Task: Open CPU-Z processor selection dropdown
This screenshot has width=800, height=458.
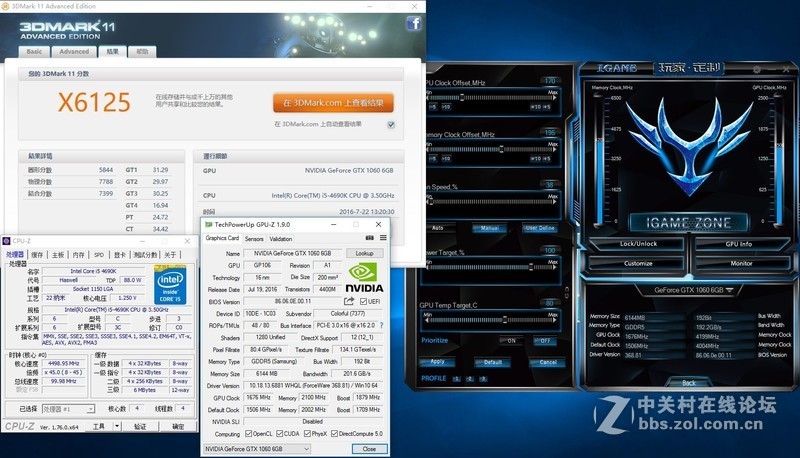Action: pos(68,409)
